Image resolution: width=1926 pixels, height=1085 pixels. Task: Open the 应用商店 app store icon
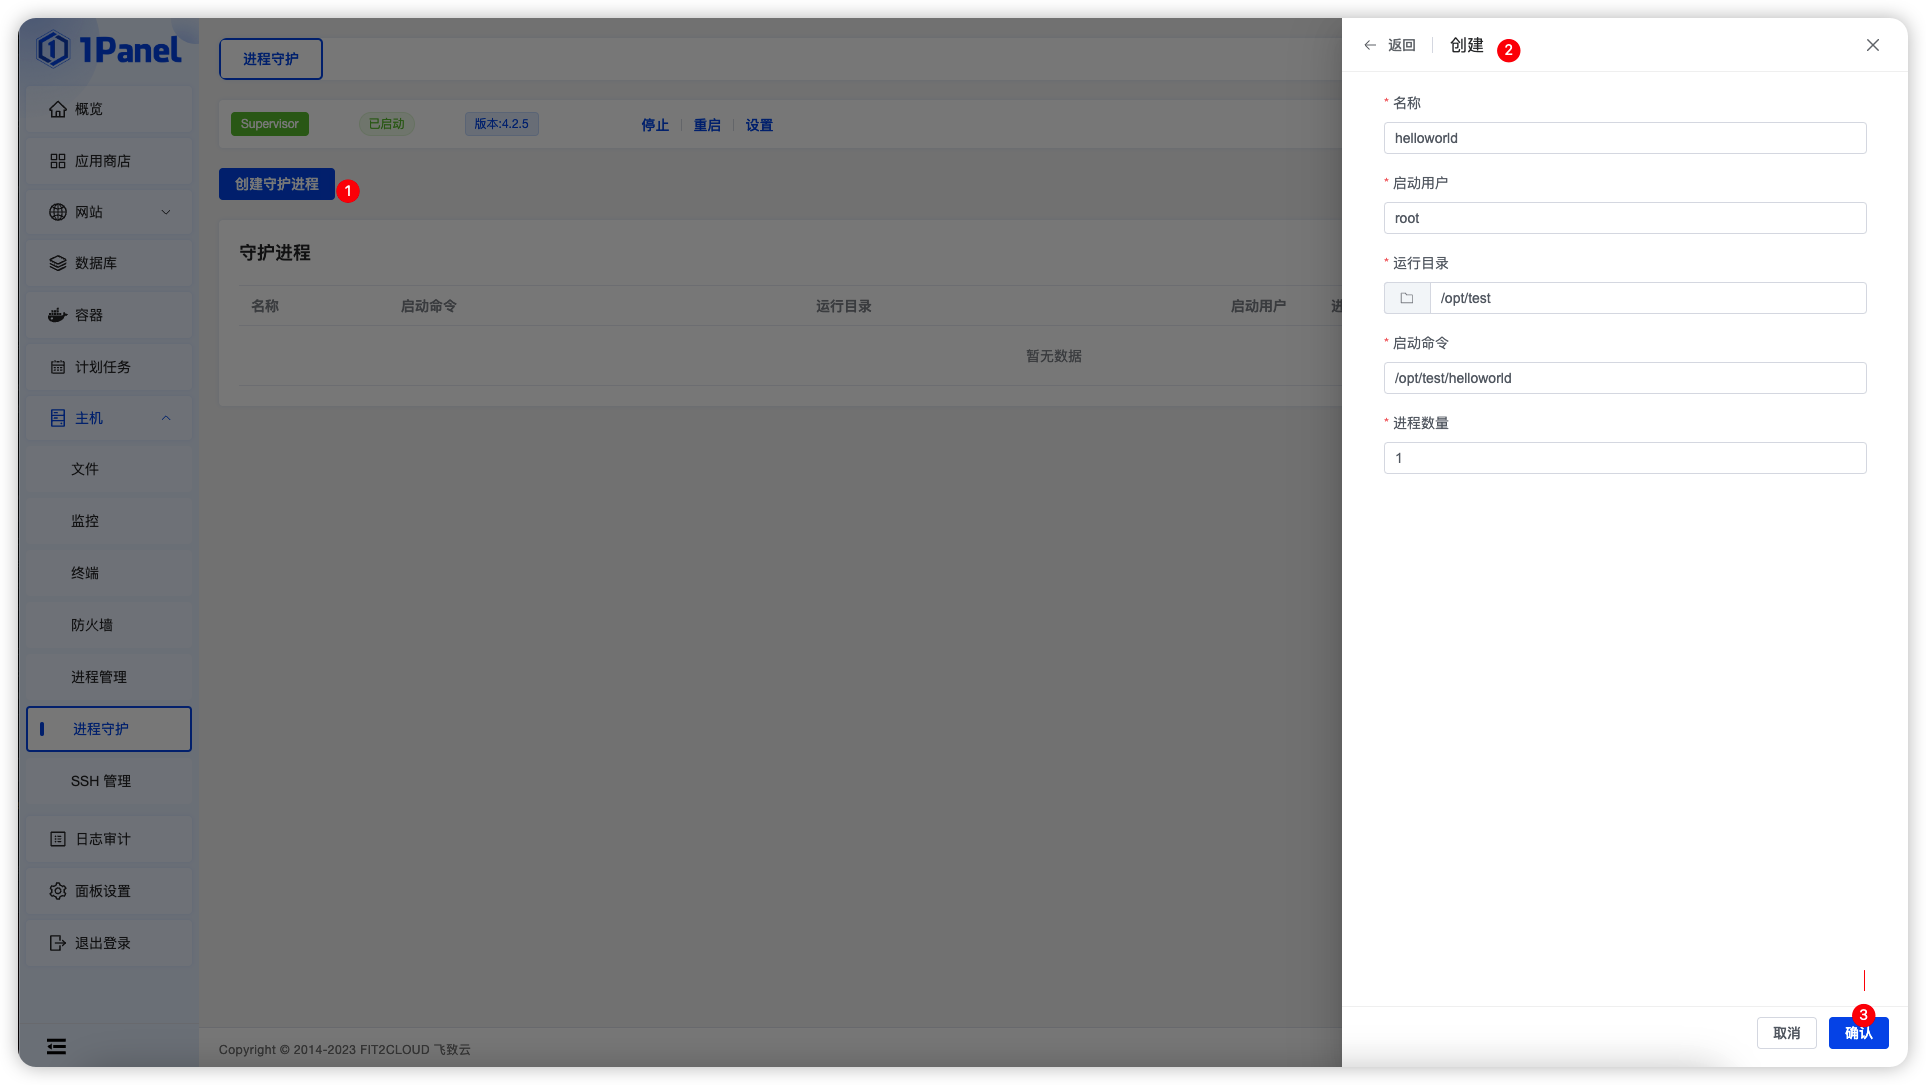58,160
